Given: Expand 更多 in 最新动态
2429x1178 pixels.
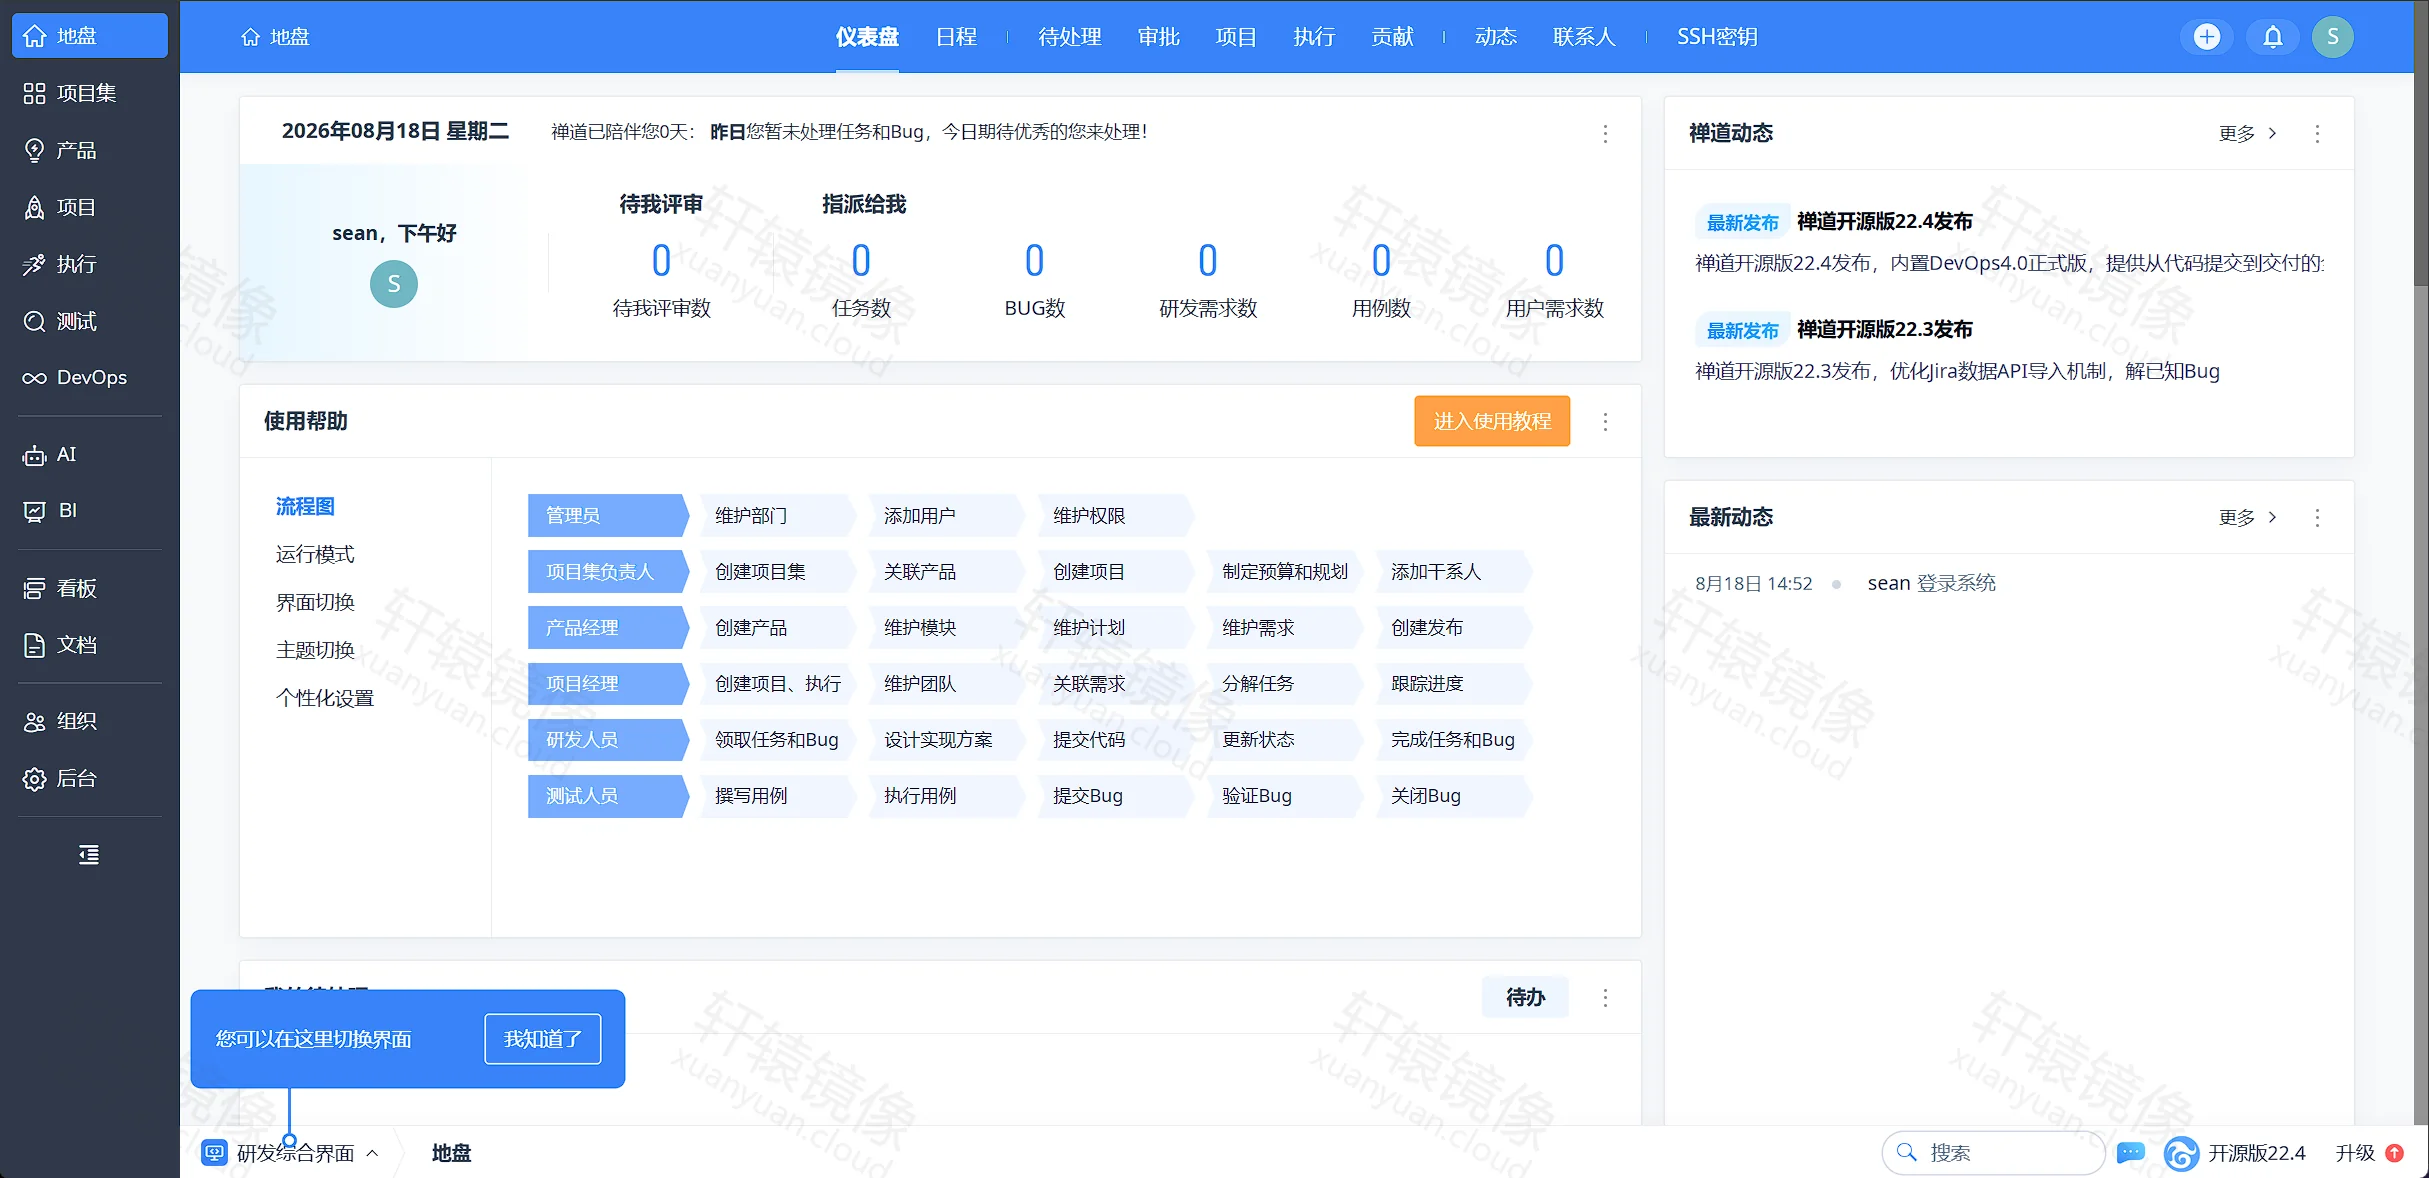Looking at the screenshot, I should coord(2247,517).
